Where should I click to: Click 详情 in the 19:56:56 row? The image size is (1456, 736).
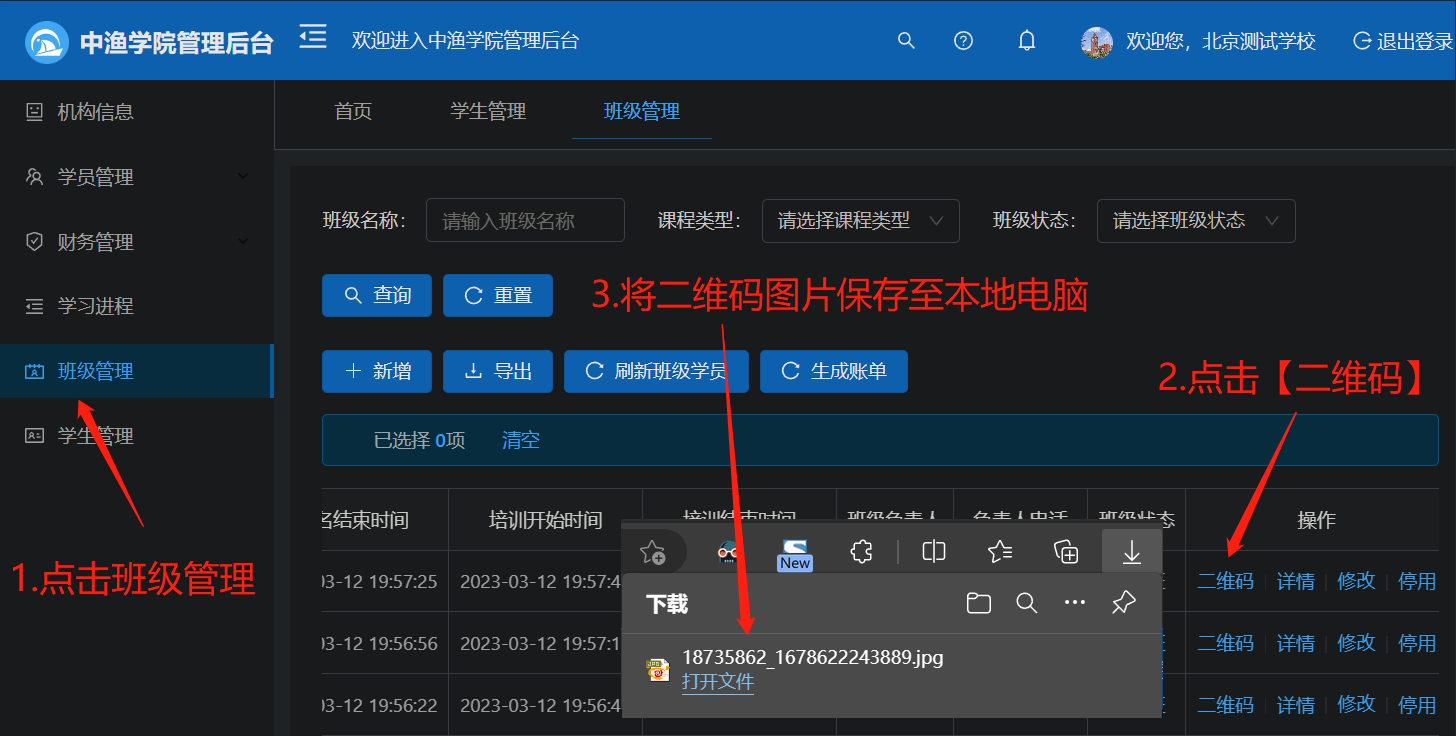1295,643
